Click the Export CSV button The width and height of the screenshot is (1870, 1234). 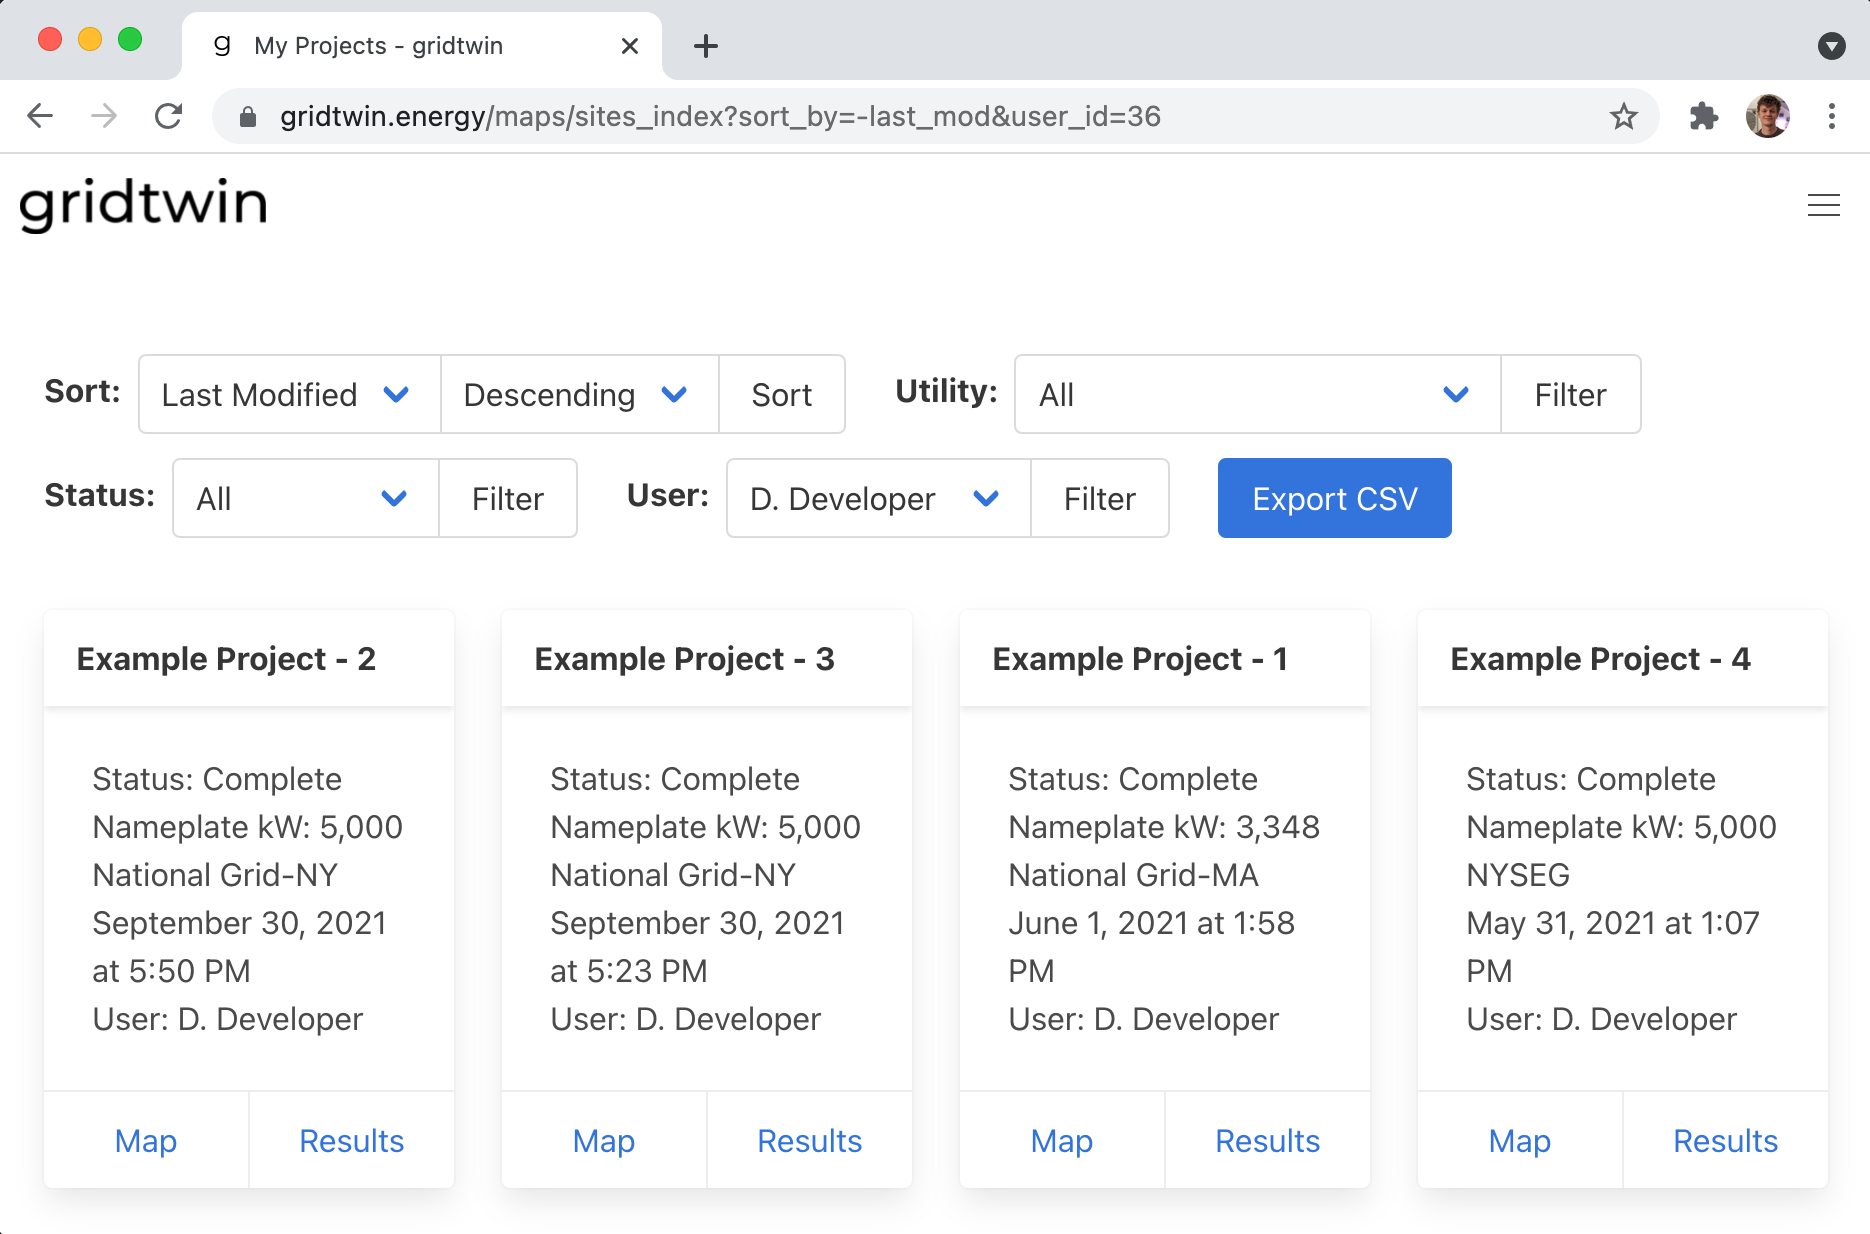[1334, 498]
